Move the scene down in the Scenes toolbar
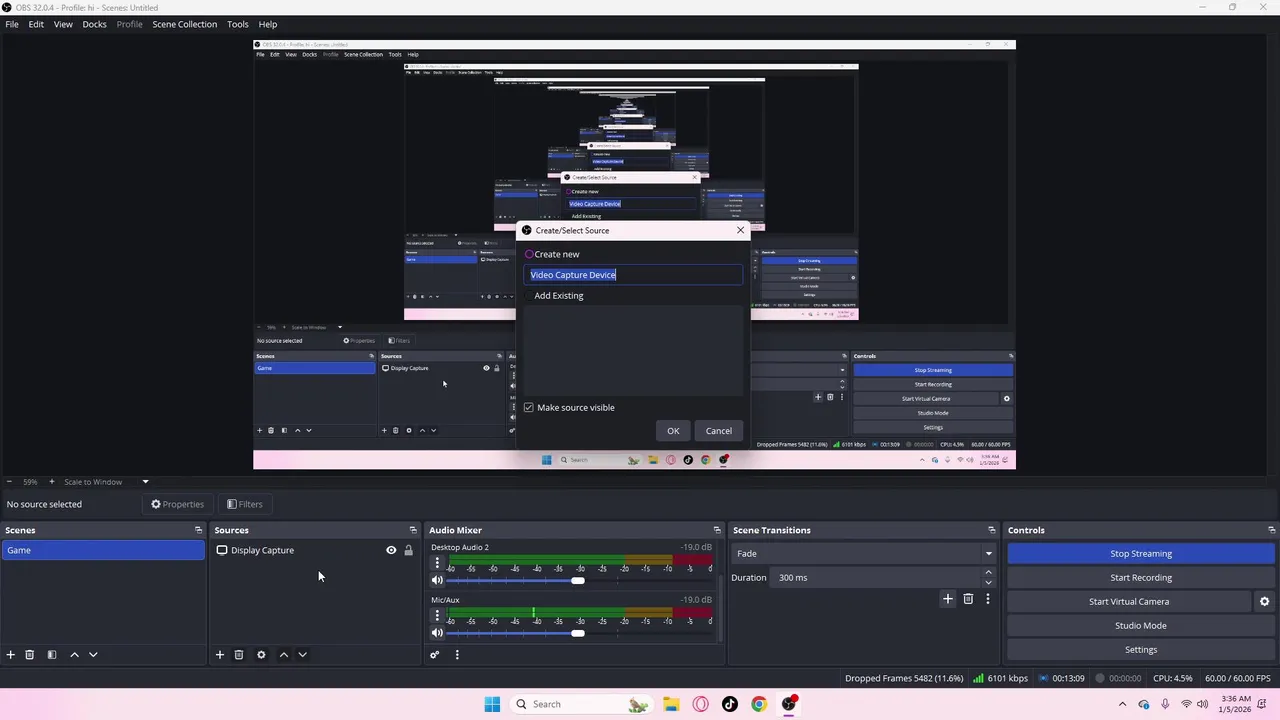 93,655
